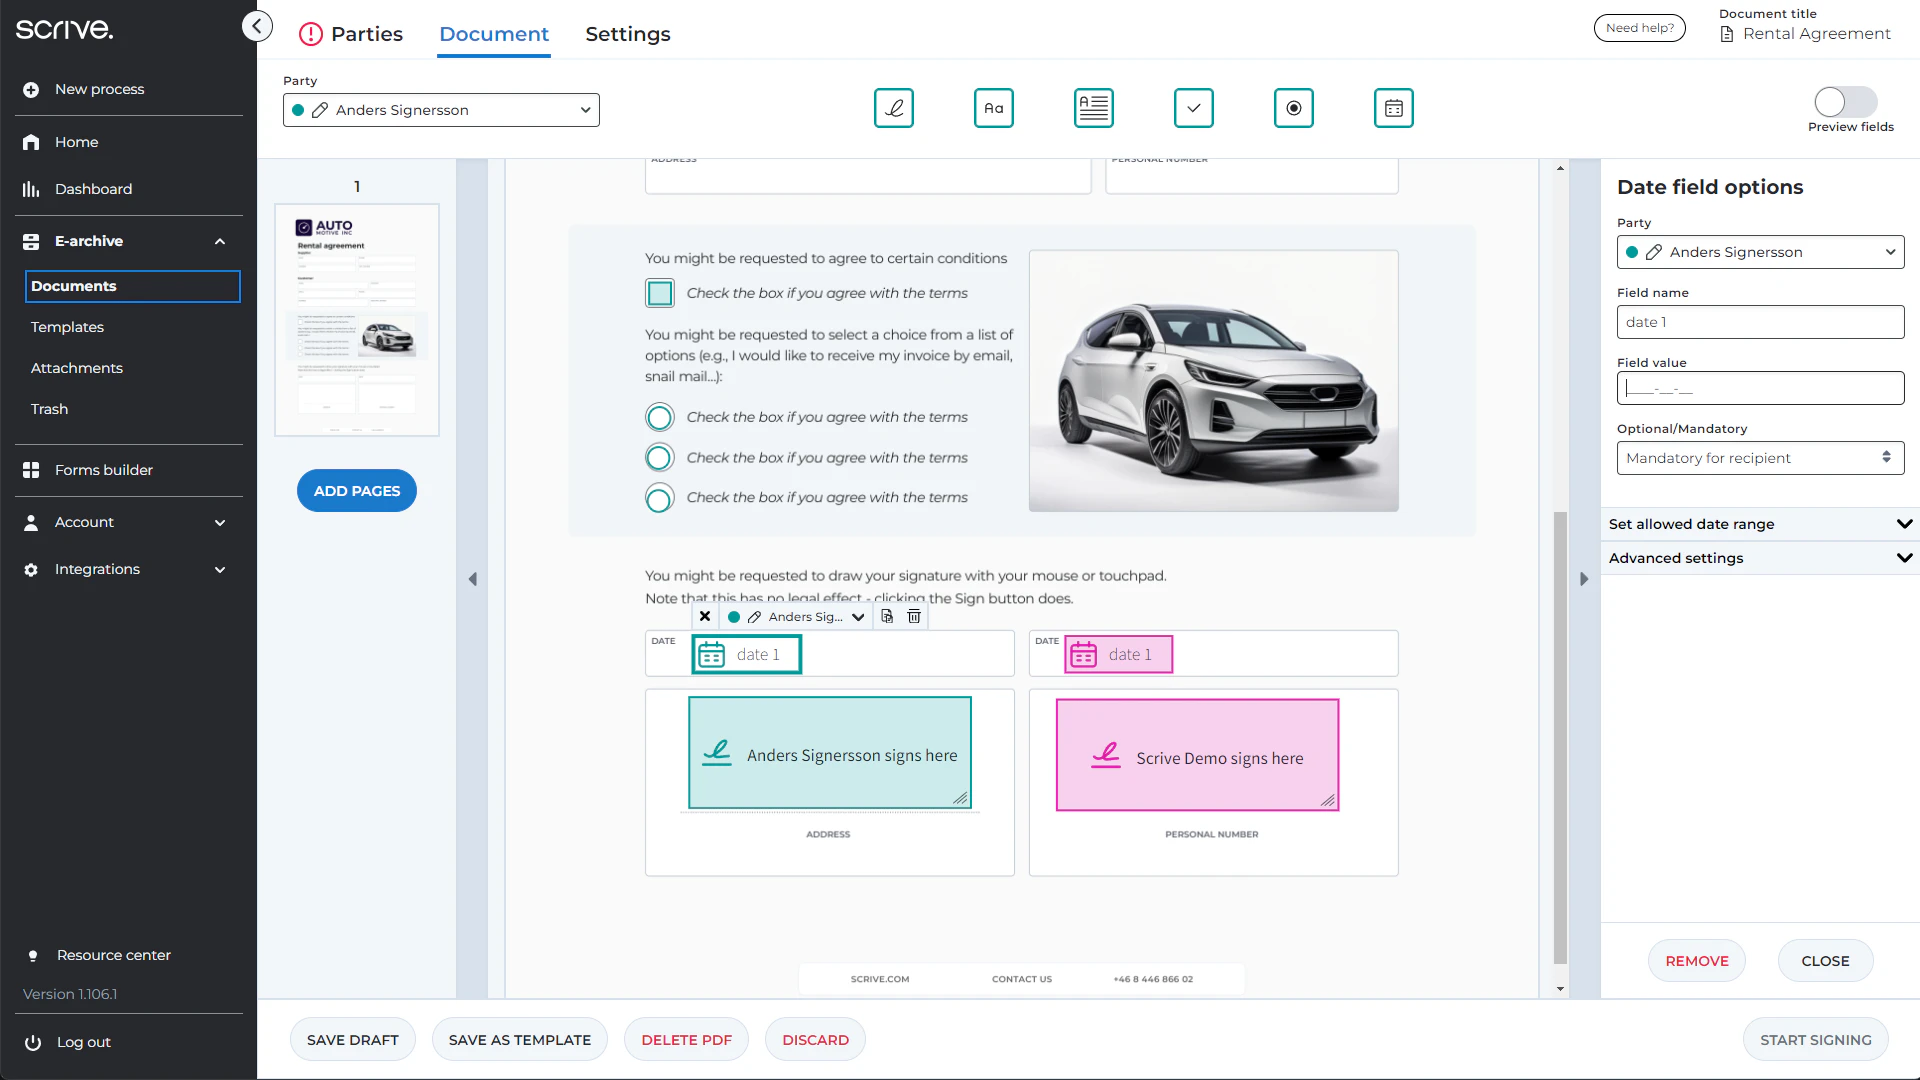Select the signature field tool
Viewport: 1920px width, 1080px height.
tap(894, 108)
